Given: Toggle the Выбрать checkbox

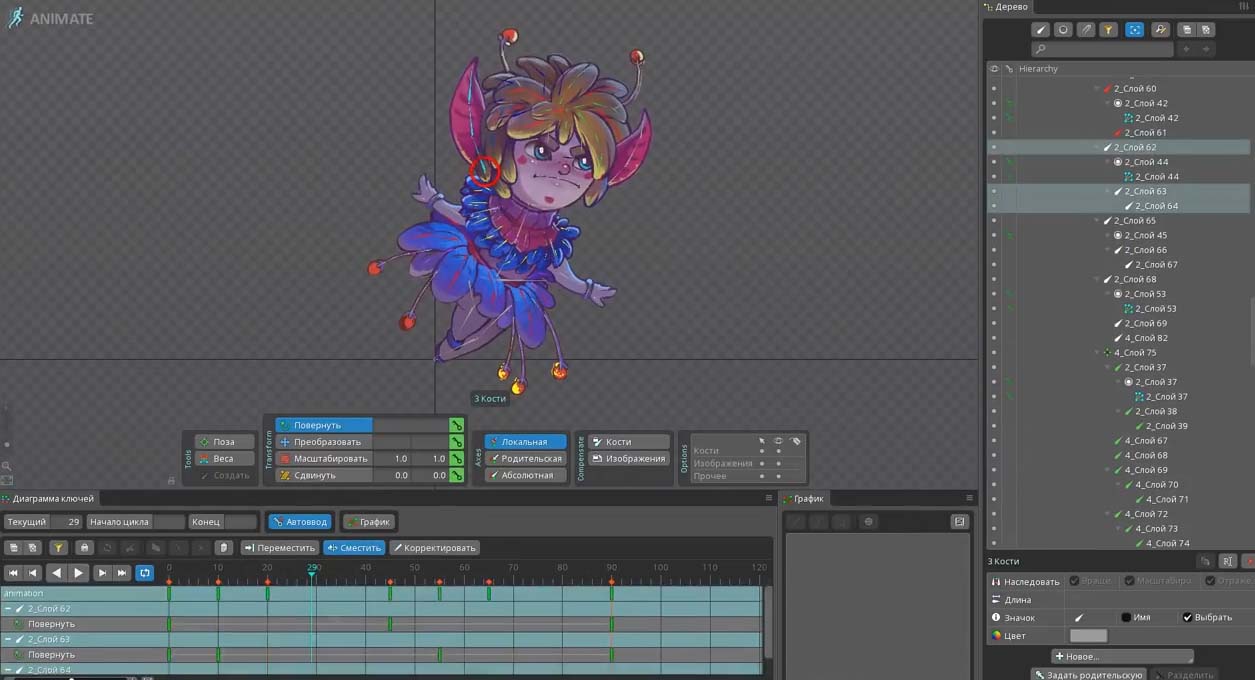Looking at the screenshot, I should point(1187,618).
